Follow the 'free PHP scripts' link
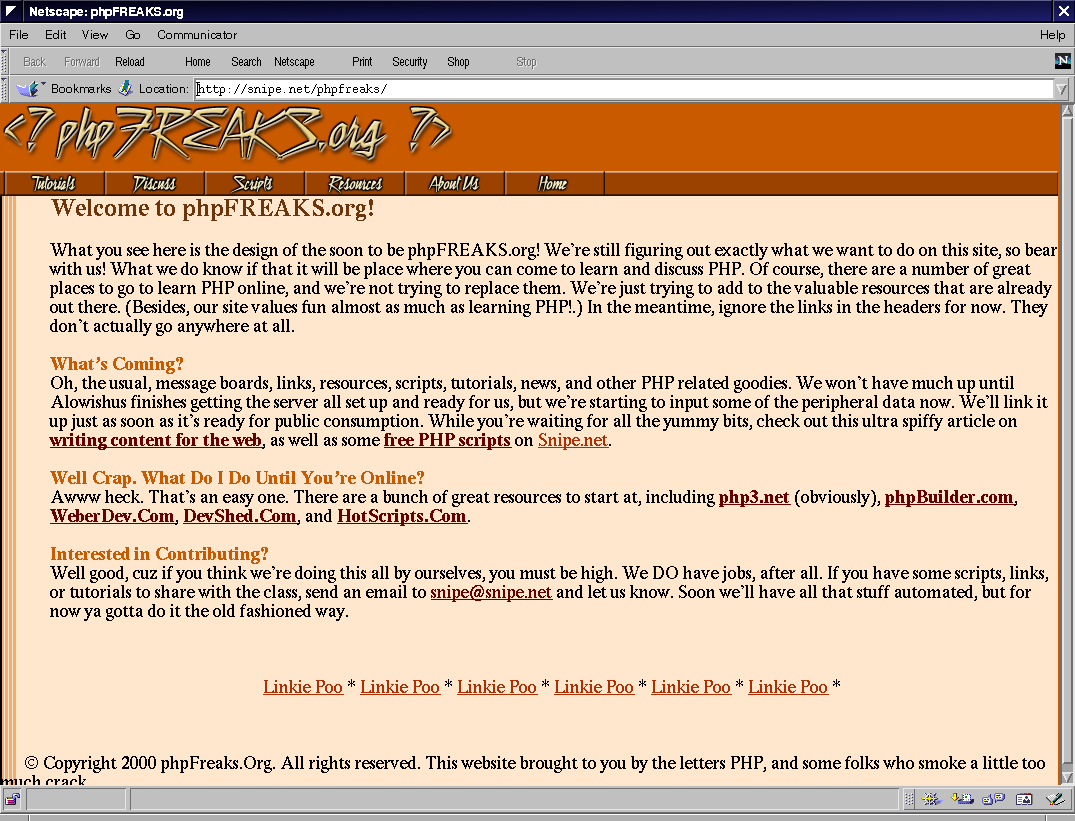This screenshot has width=1075, height=821. (447, 440)
